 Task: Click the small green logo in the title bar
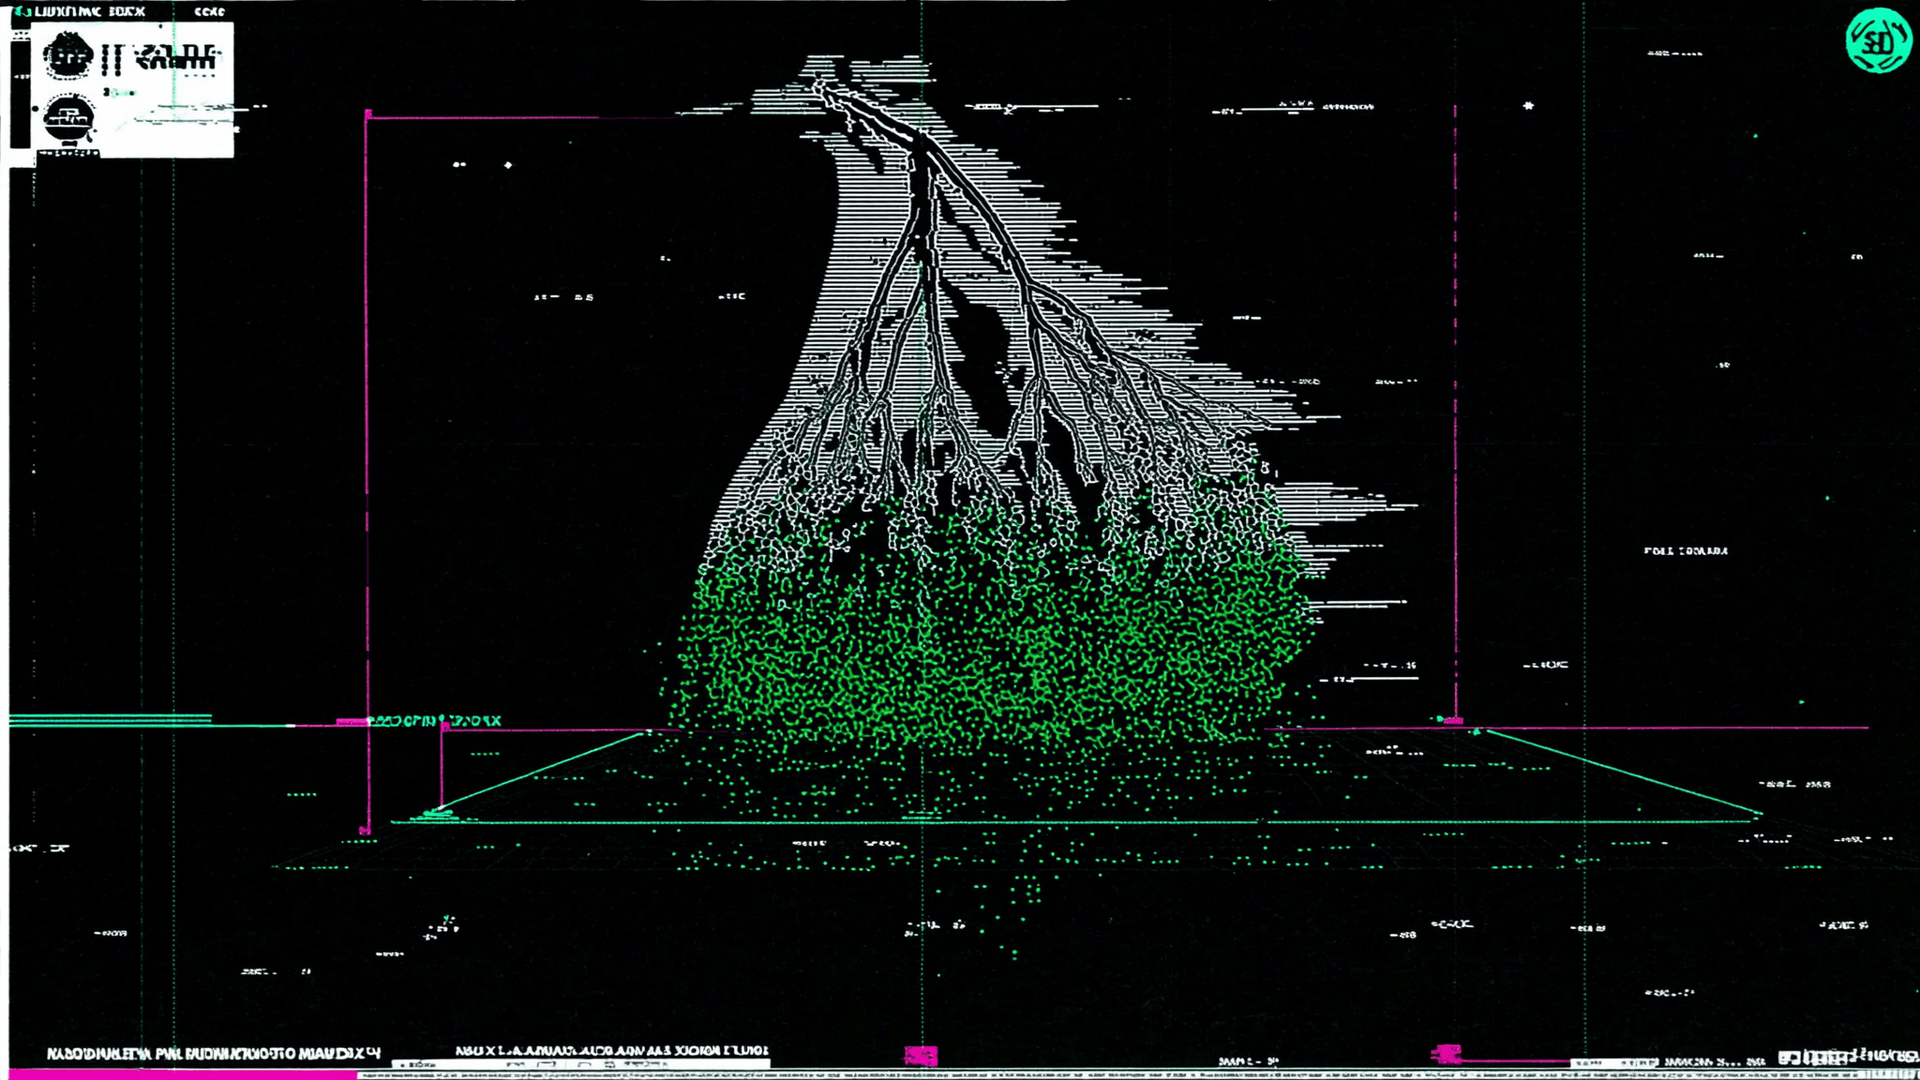[22, 11]
